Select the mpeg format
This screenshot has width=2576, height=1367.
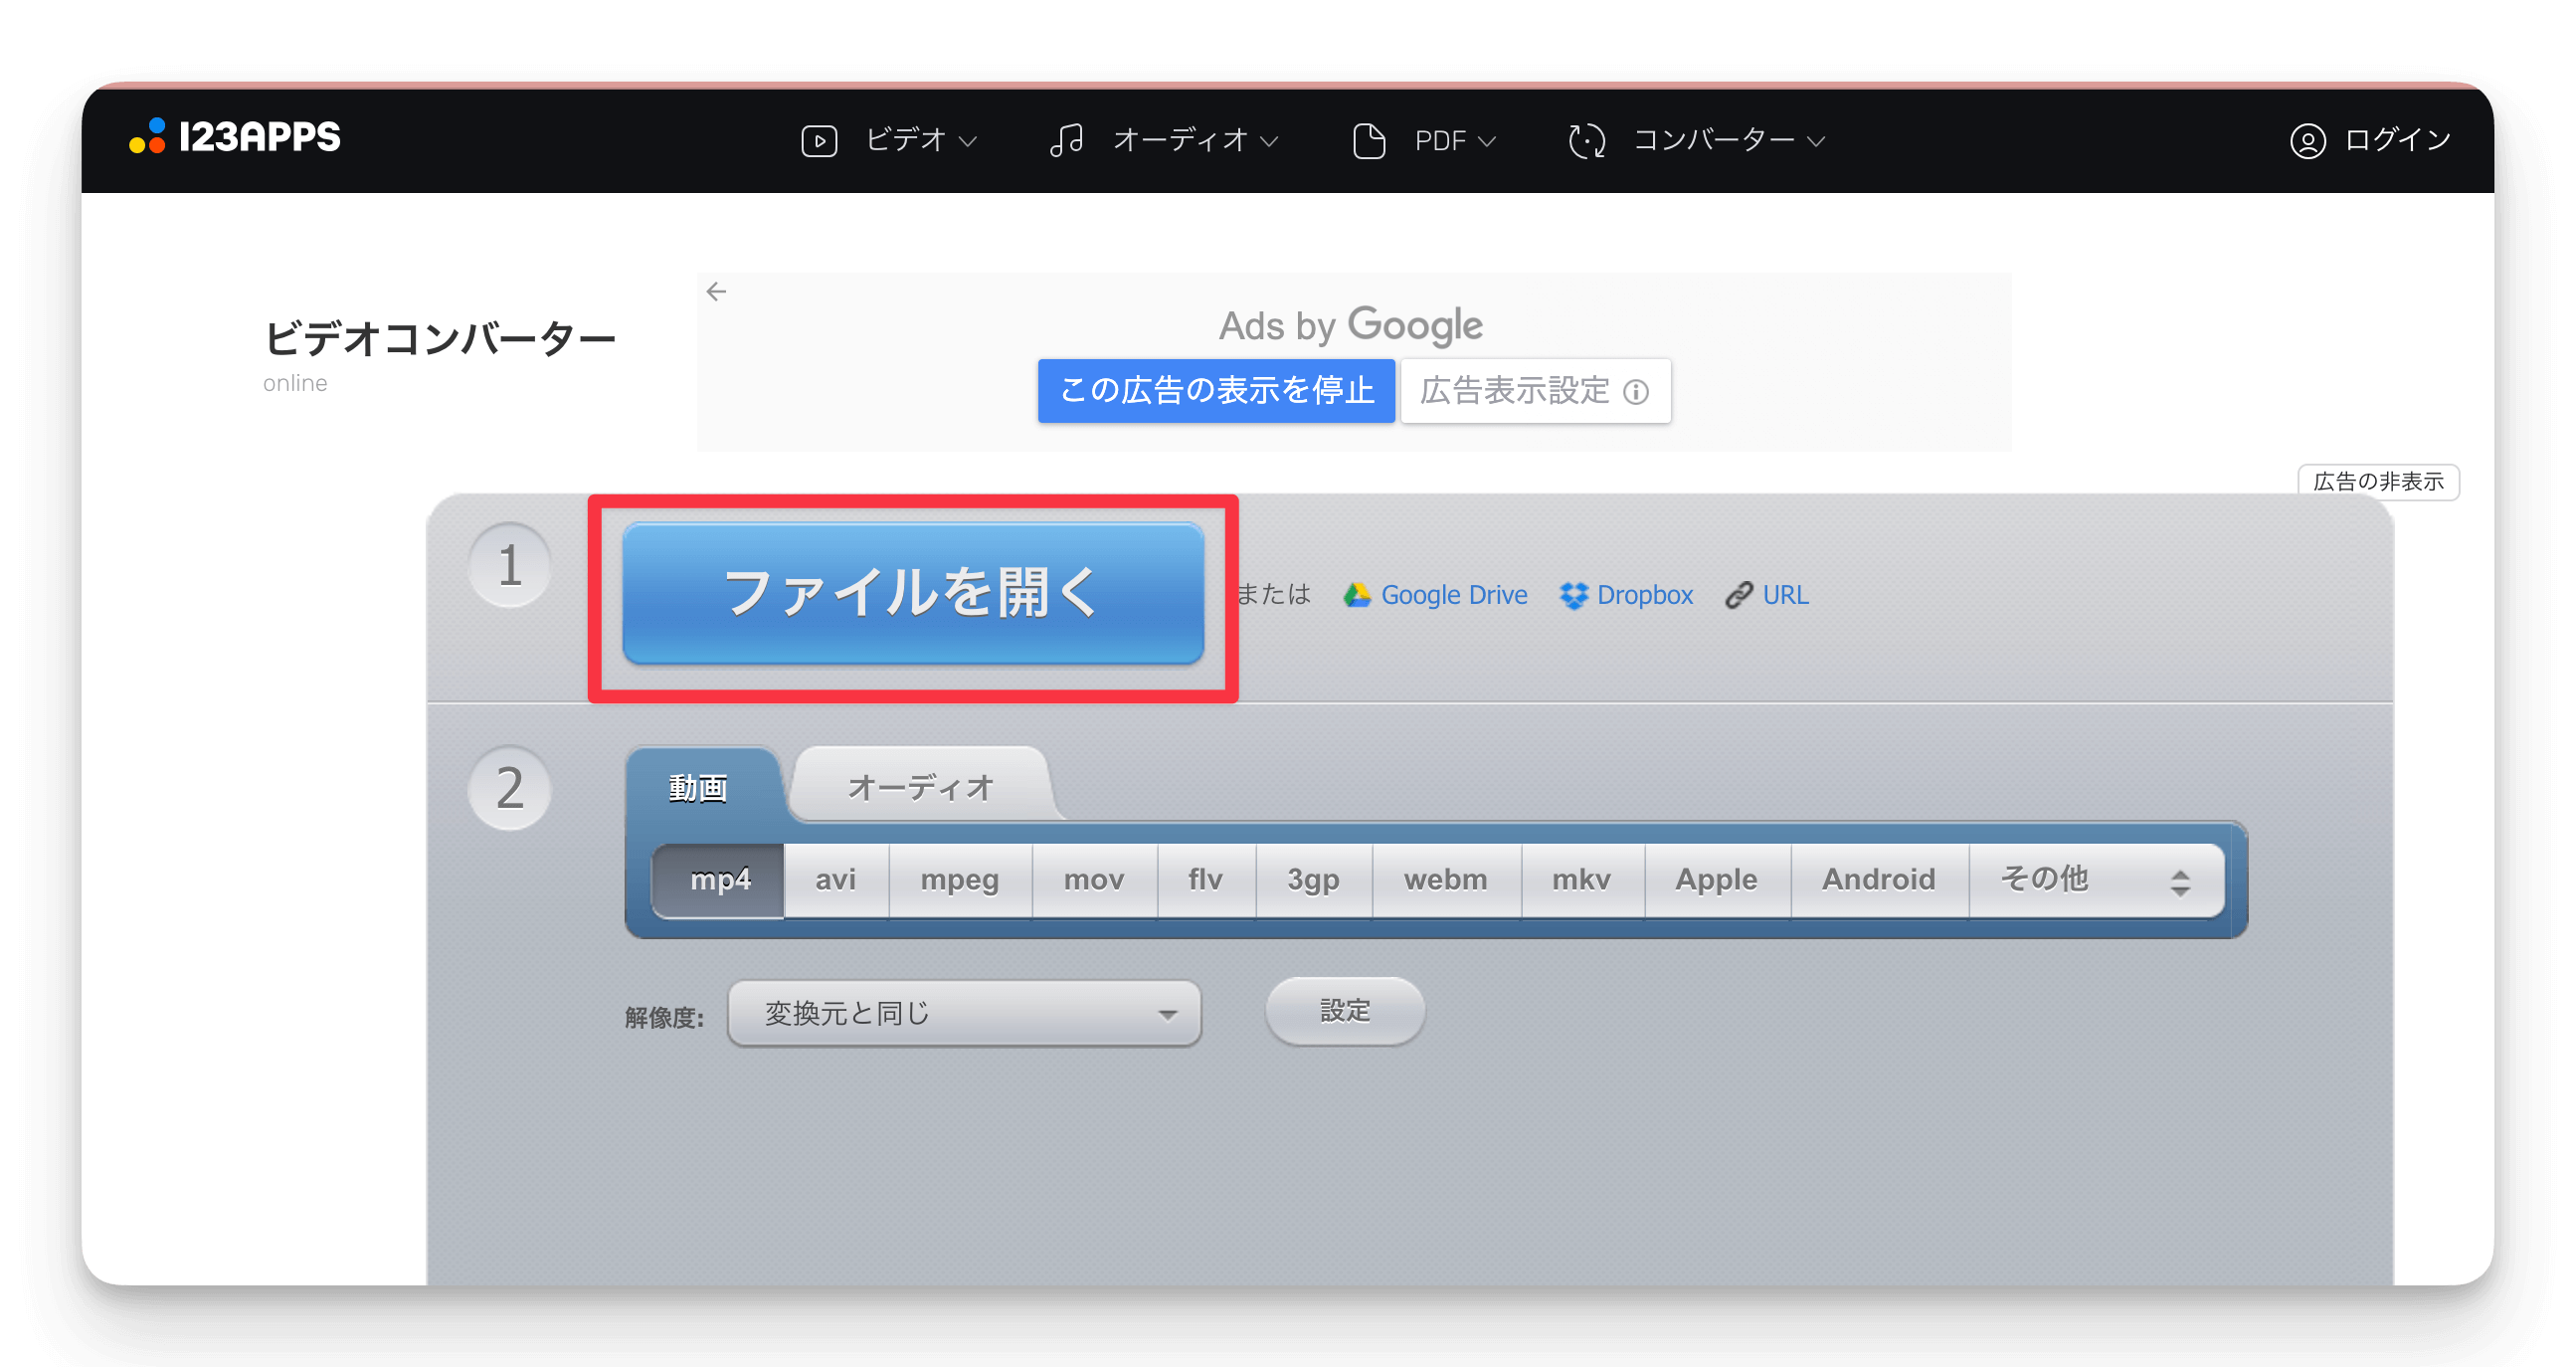coord(960,880)
